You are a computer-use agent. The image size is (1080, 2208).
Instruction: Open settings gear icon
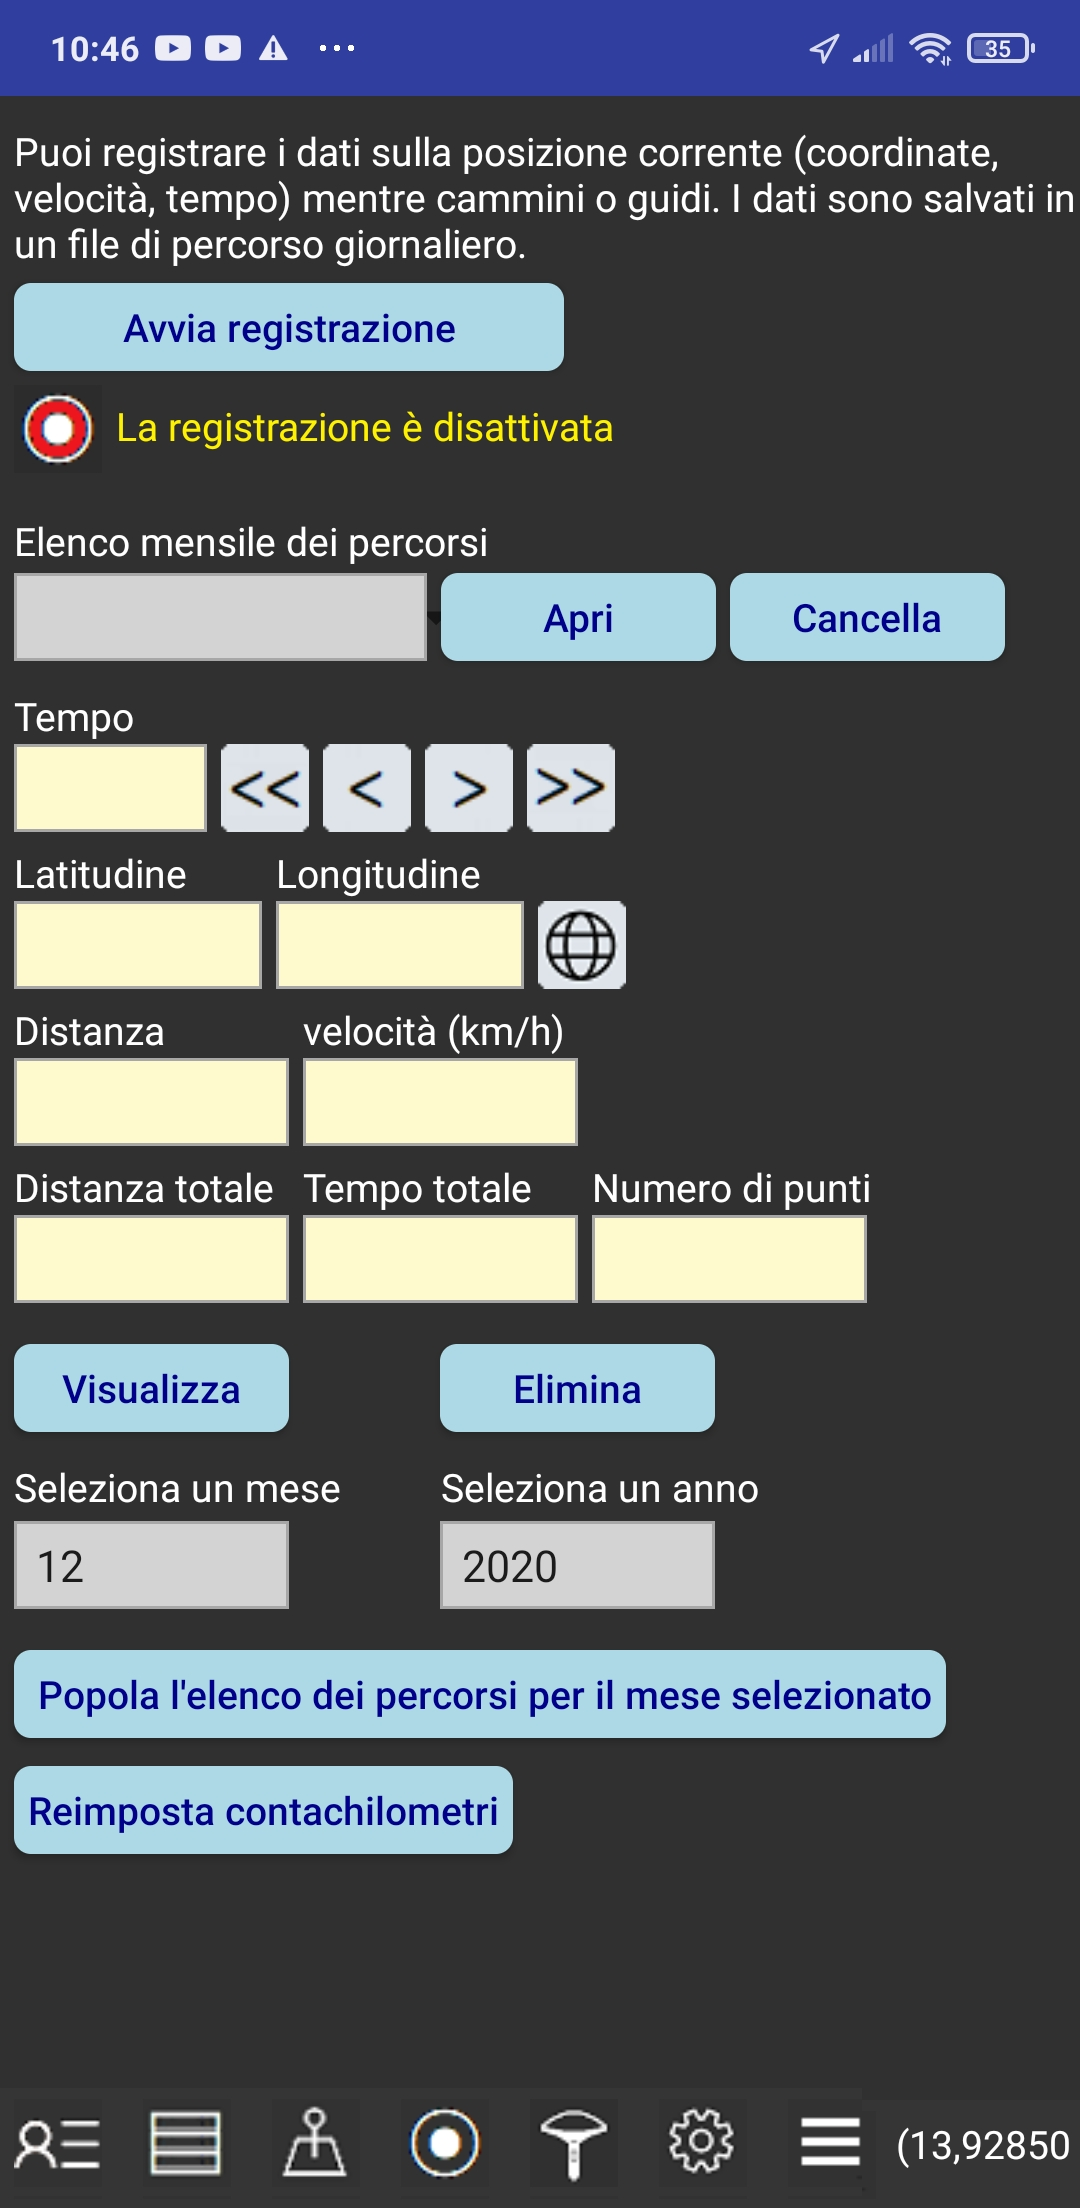(701, 2142)
